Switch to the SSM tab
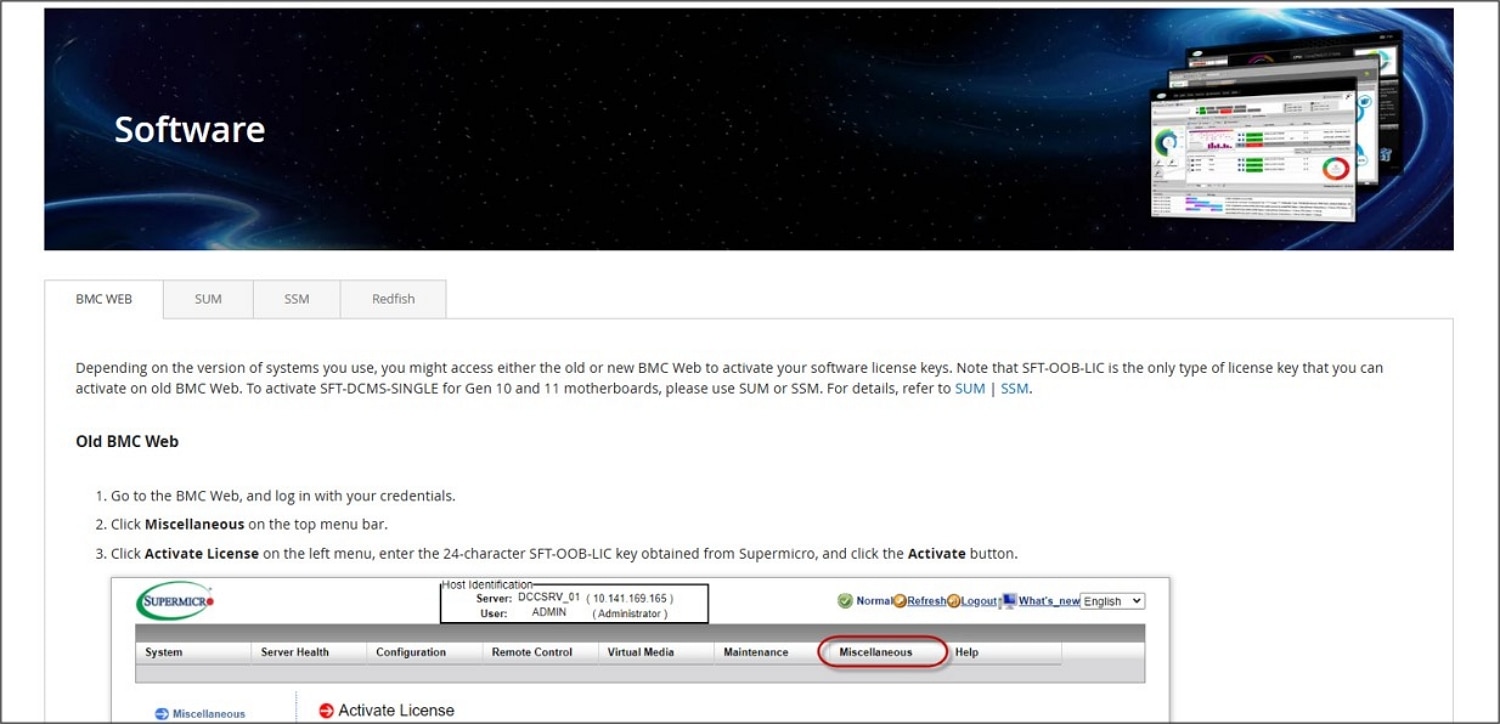Viewport: 1500px width, 724px height. pos(297,299)
